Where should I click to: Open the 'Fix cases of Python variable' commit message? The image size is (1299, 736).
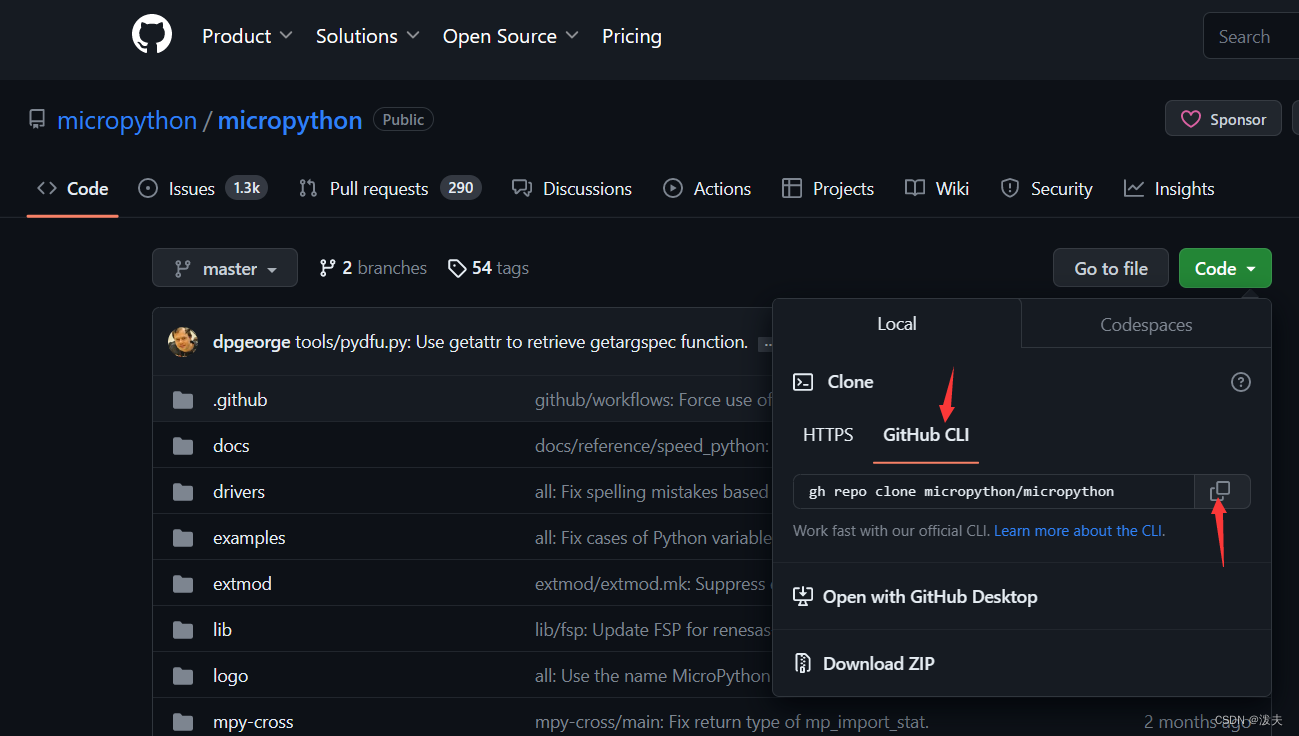click(x=653, y=538)
